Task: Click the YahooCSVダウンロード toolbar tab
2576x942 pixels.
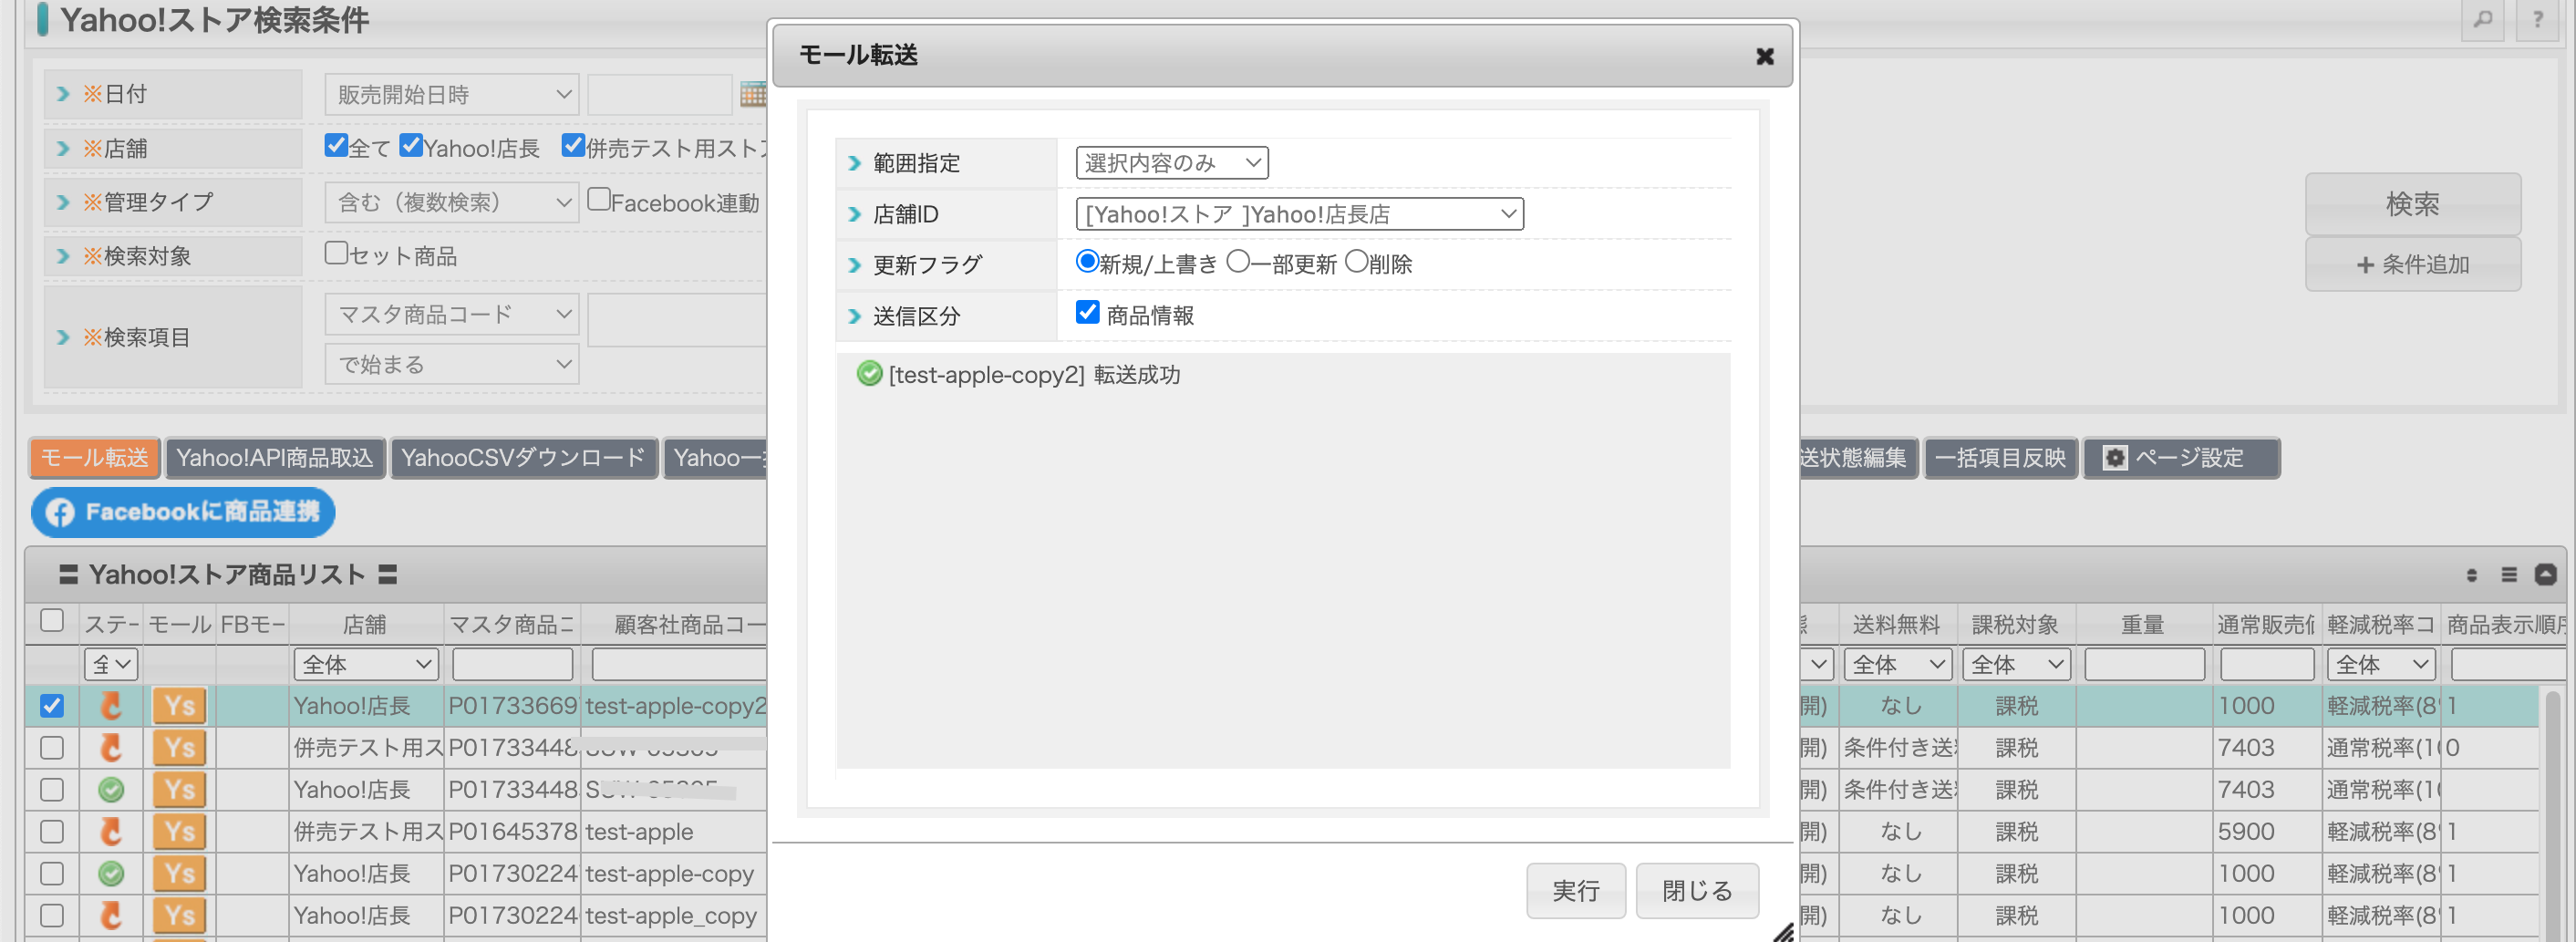Action: click(x=523, y=458)
